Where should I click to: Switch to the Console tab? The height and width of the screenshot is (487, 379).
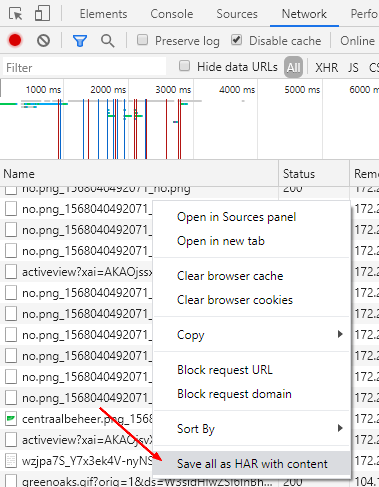pyautogui.click(x=171, y=14)
